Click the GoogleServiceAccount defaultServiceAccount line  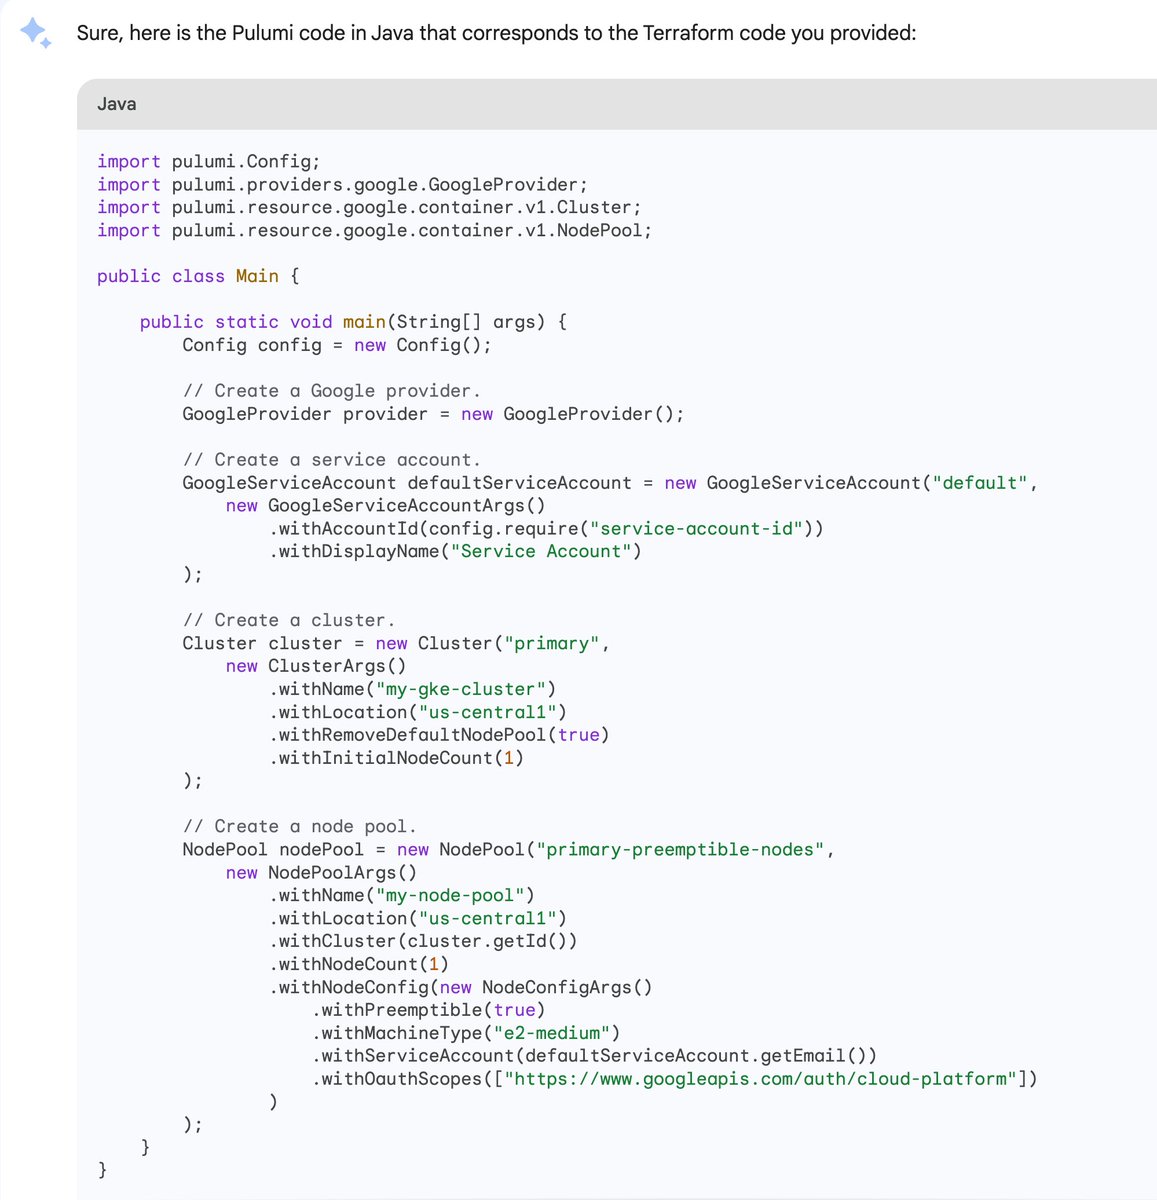pos(610,483)
